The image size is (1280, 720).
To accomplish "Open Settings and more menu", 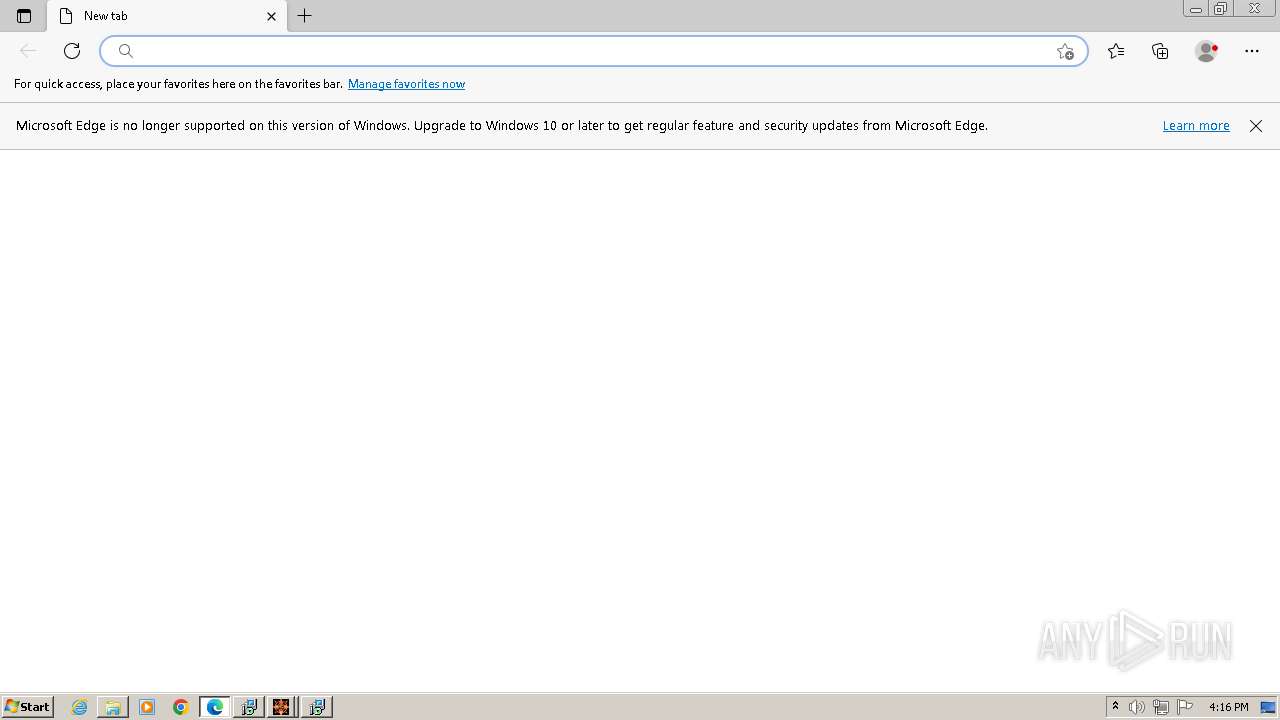I will (1252, 51).
